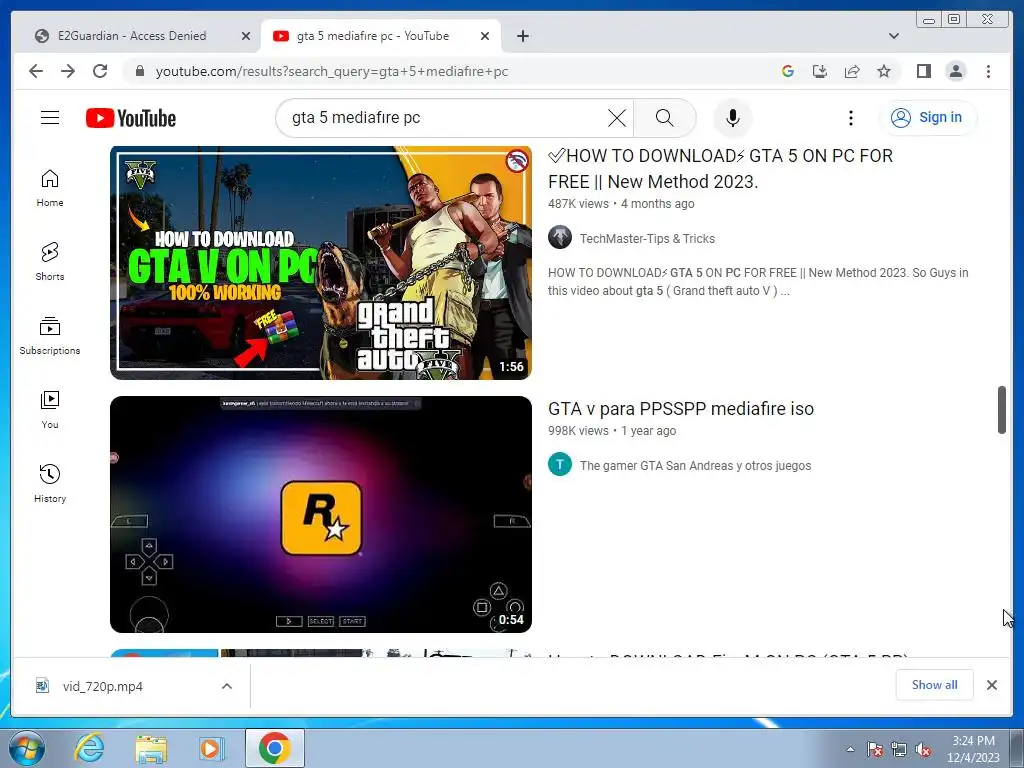Click the Chrome taskbar button
1024x768 pixels.
pos(274,748)
